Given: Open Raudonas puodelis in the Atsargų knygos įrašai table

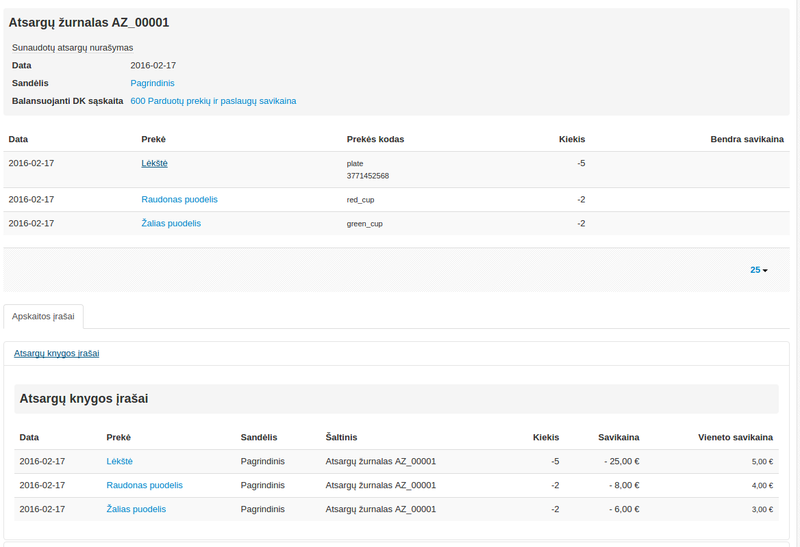Looking at the screenshot, I should click(144, 485).
